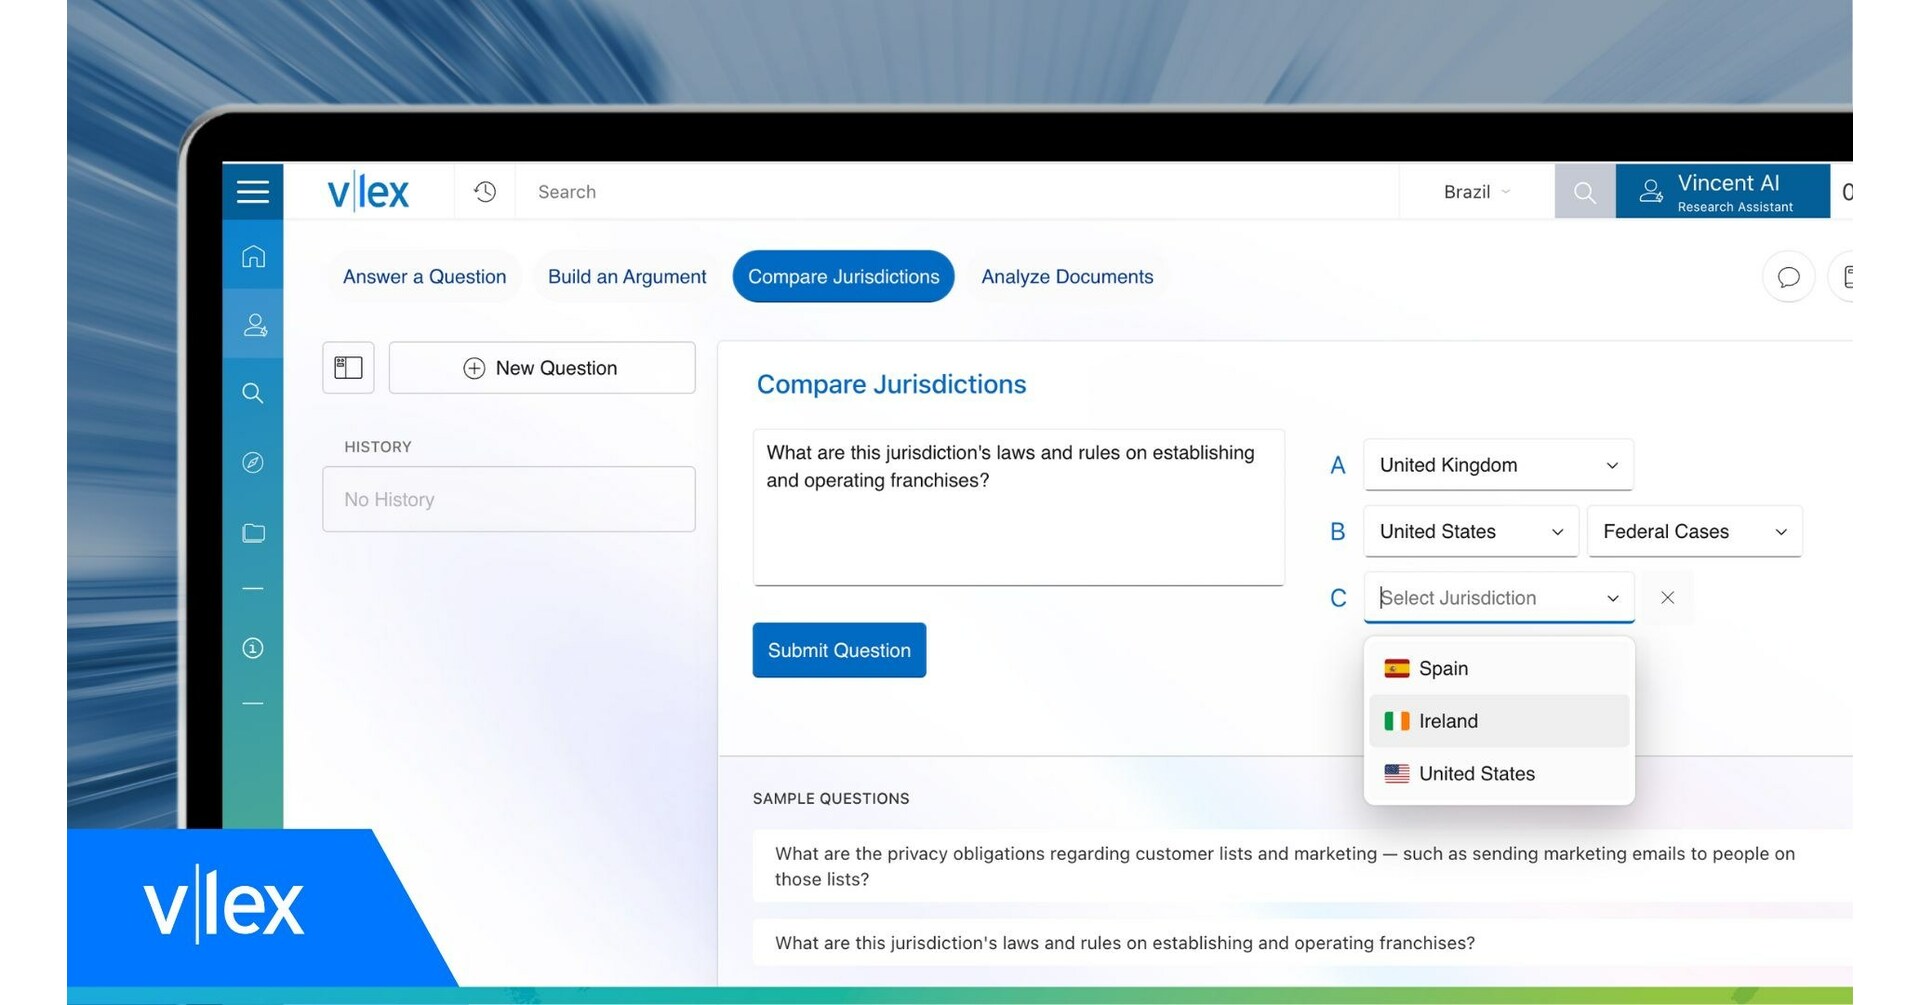
Task: Select Ireland for jurisdiction C
Action: click(1449, 720)
